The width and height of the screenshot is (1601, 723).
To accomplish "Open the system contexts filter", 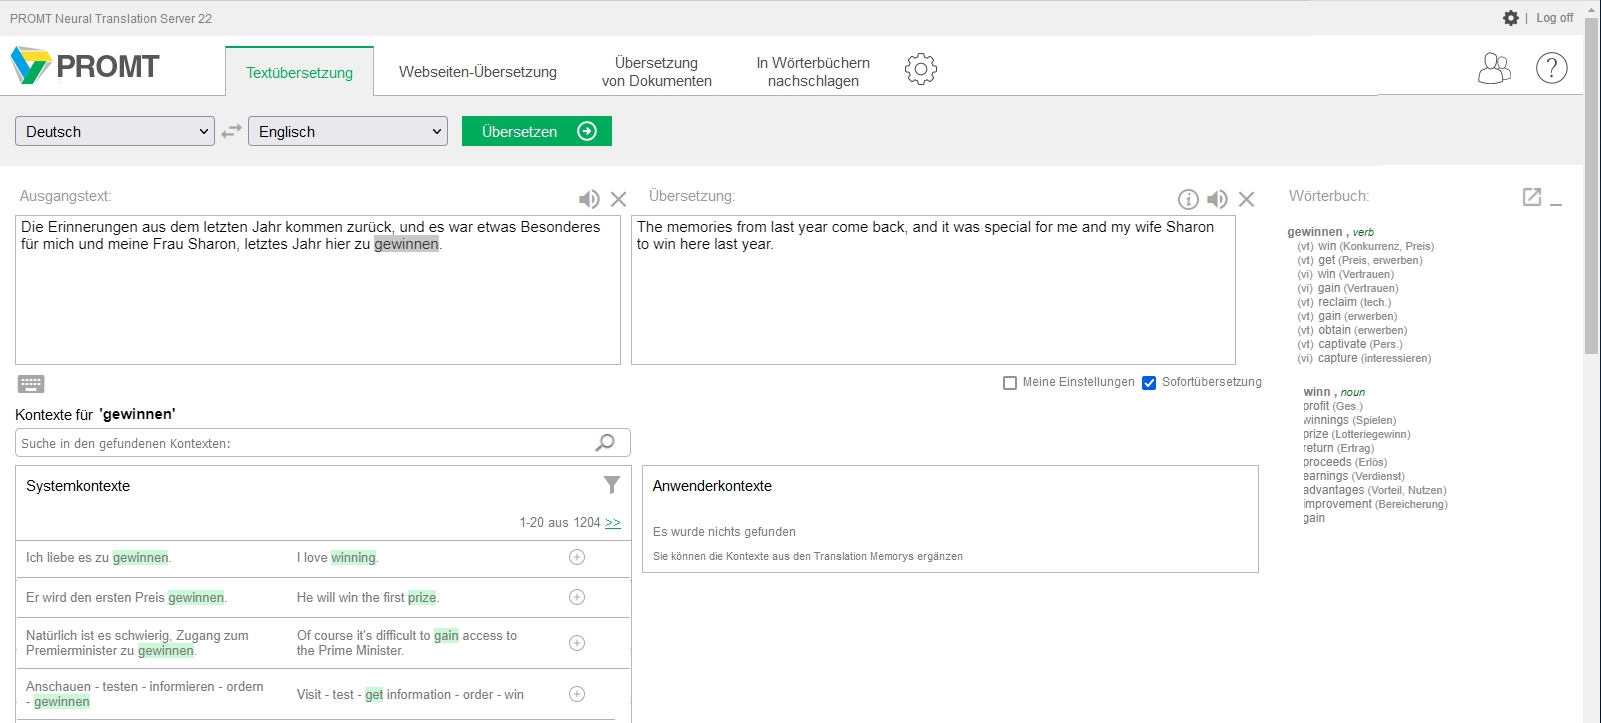I will coord(612,485).
